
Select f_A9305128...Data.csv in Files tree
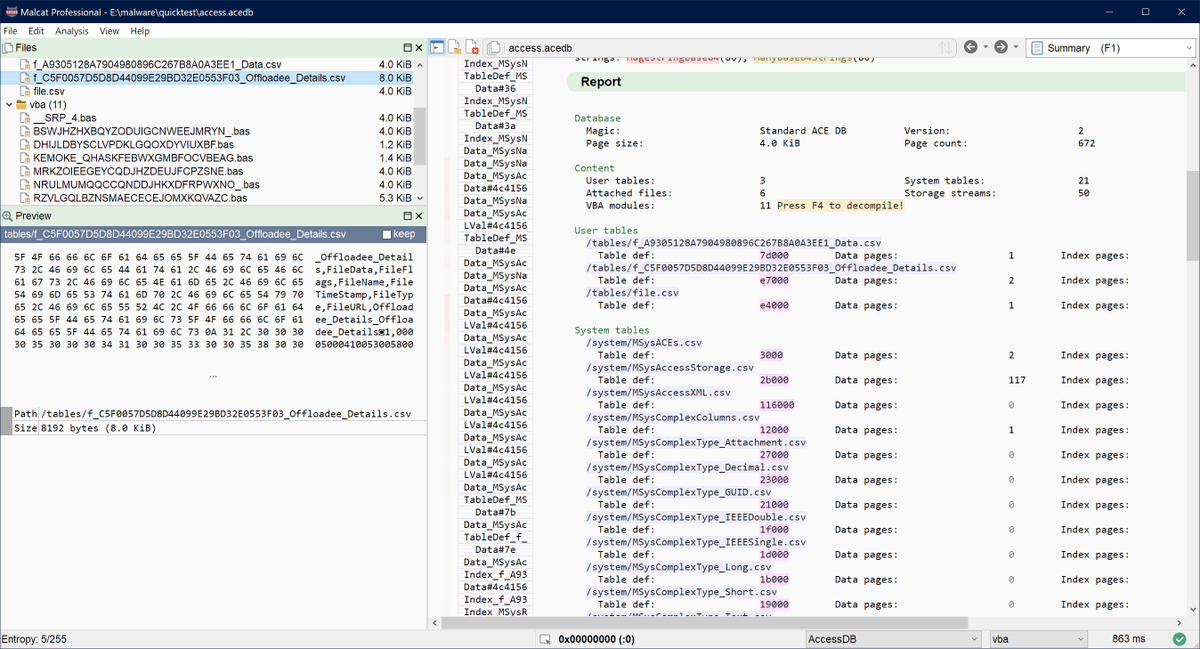tap(207, 64)
